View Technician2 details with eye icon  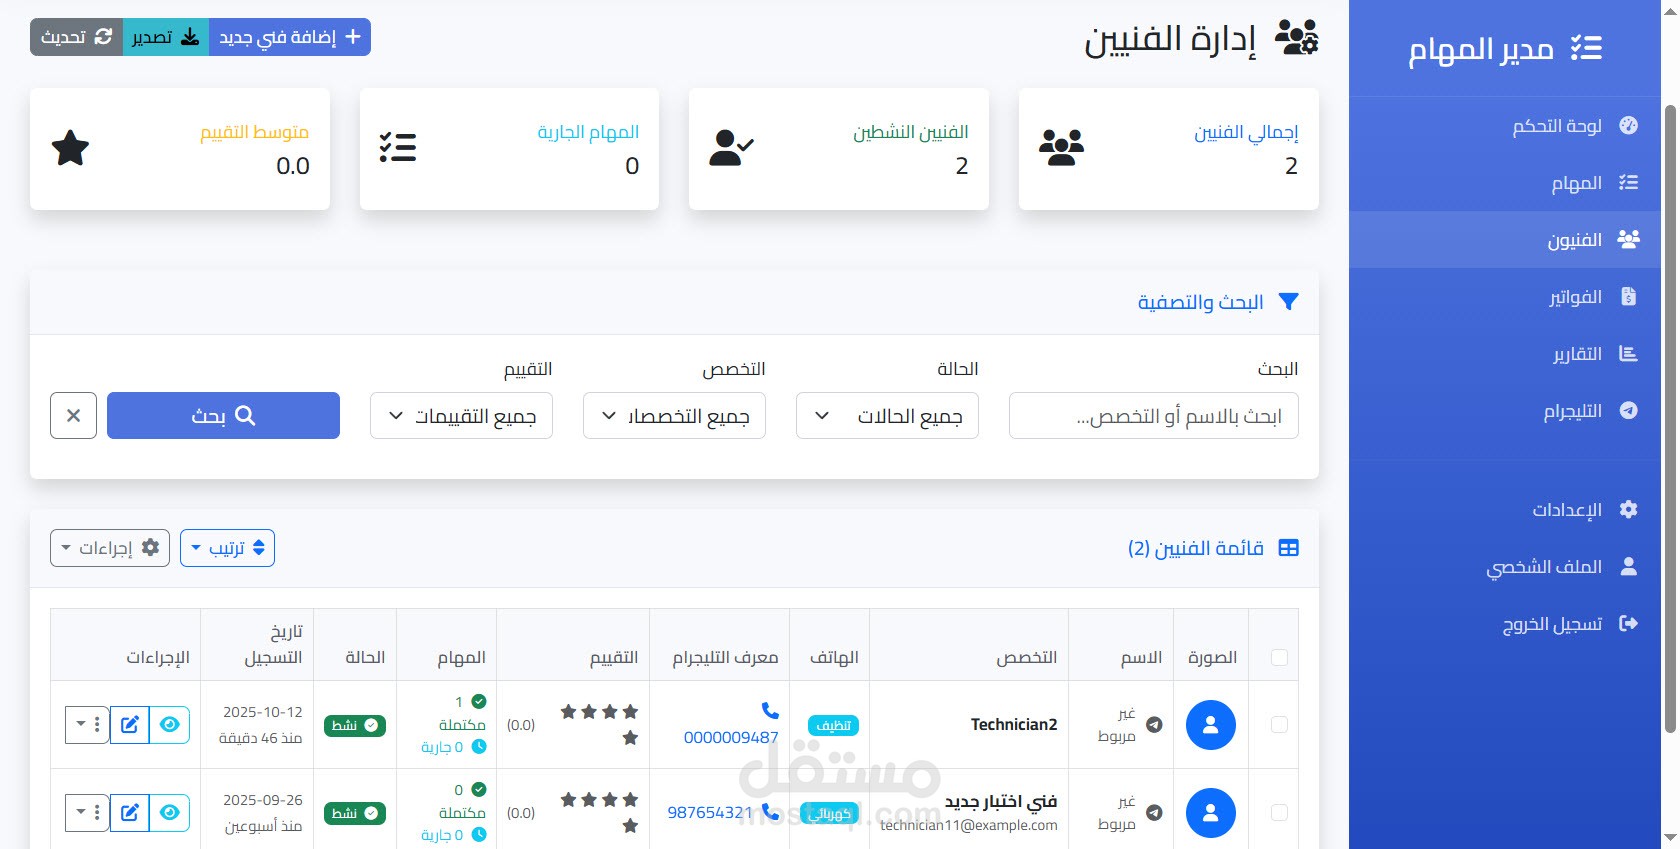coord(169,725)
